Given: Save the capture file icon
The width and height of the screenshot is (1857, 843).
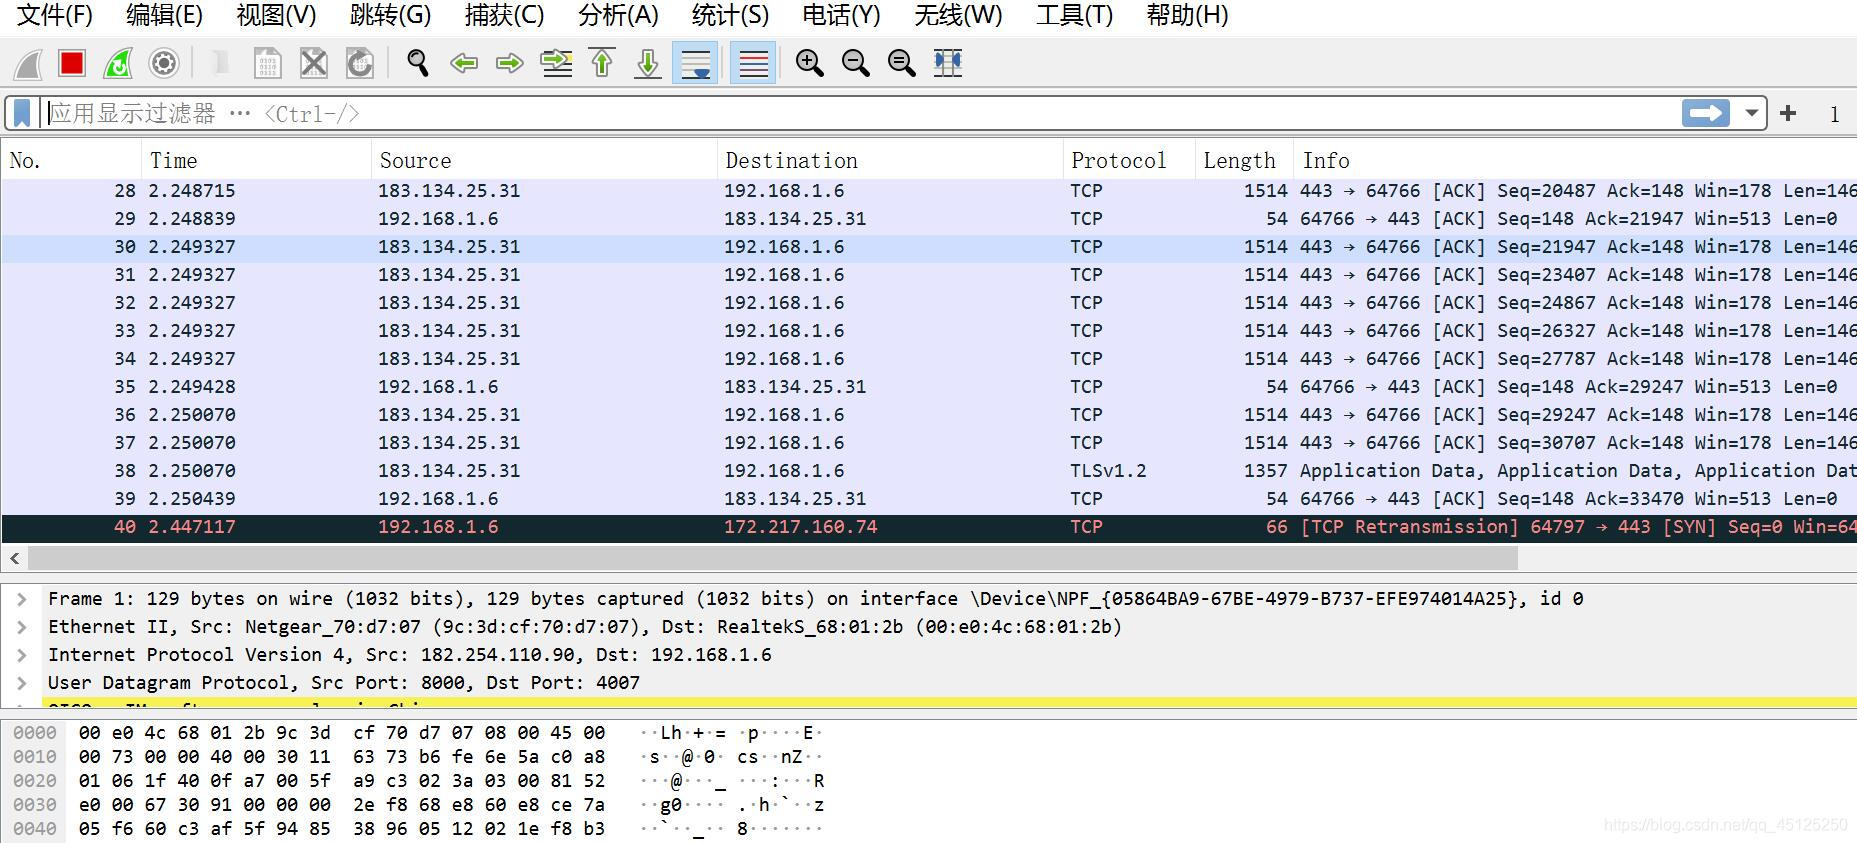Looking at the screenshot, I should (x=267, y=63).
